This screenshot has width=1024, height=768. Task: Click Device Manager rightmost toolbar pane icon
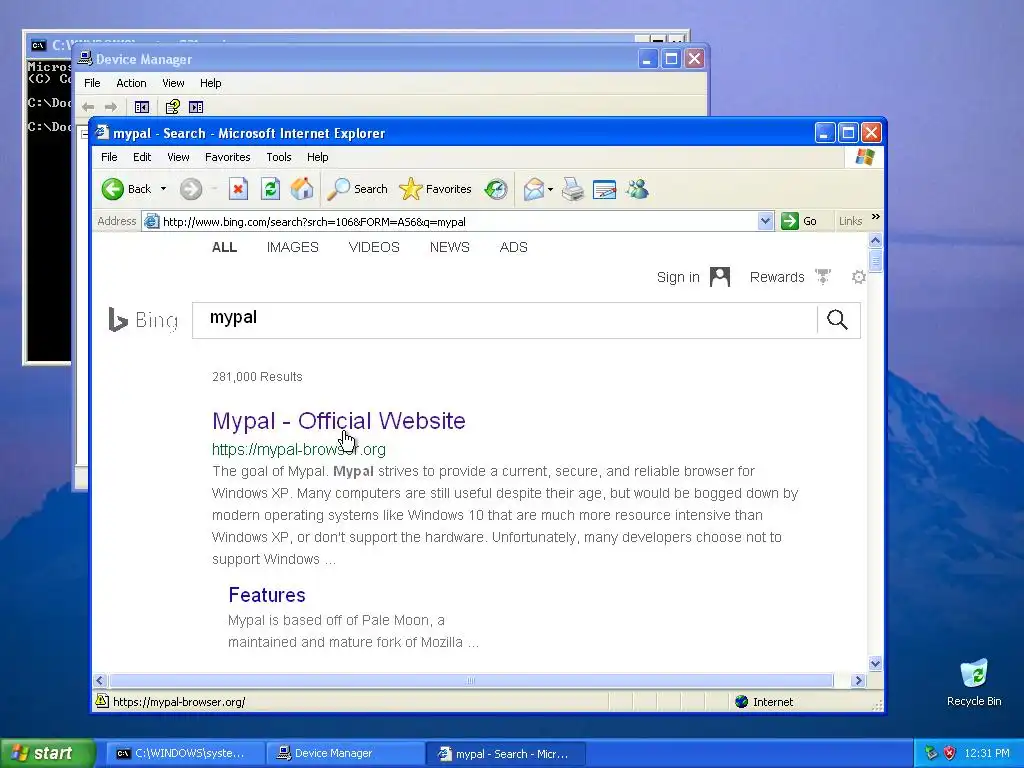pos(196,107)
